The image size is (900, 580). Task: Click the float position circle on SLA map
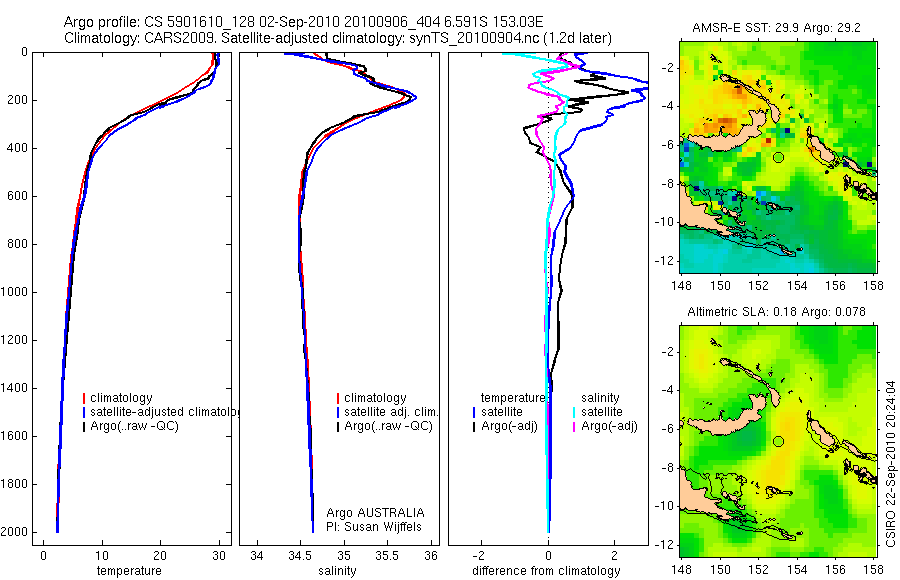[x=778, y=442]
